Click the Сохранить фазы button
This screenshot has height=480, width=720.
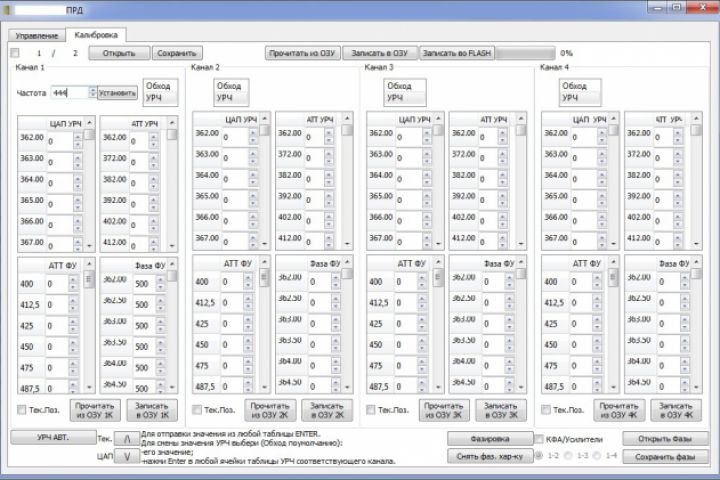pyautogui.click(x=665, y=457)
